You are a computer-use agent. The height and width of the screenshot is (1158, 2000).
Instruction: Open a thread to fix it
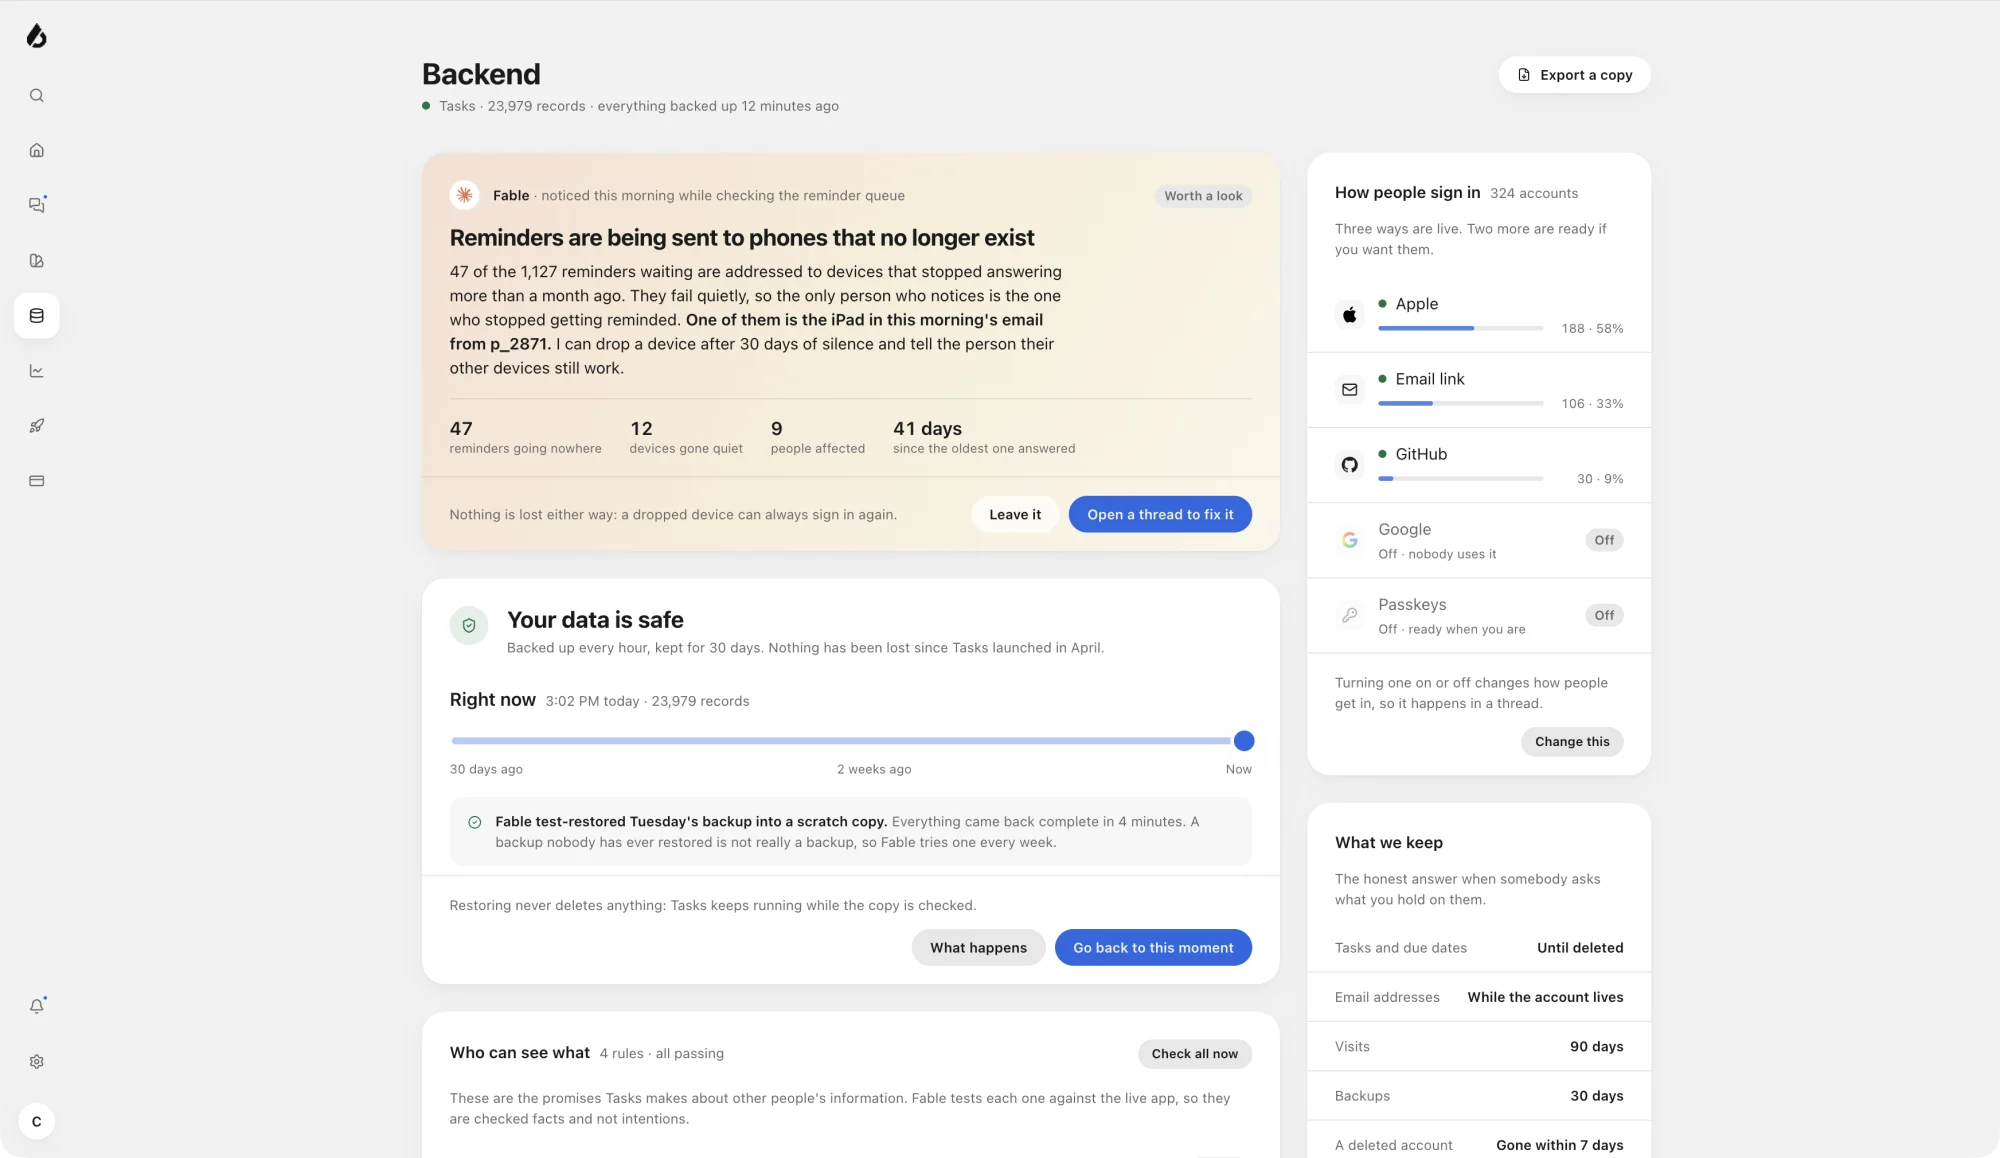click(1160, 514)
